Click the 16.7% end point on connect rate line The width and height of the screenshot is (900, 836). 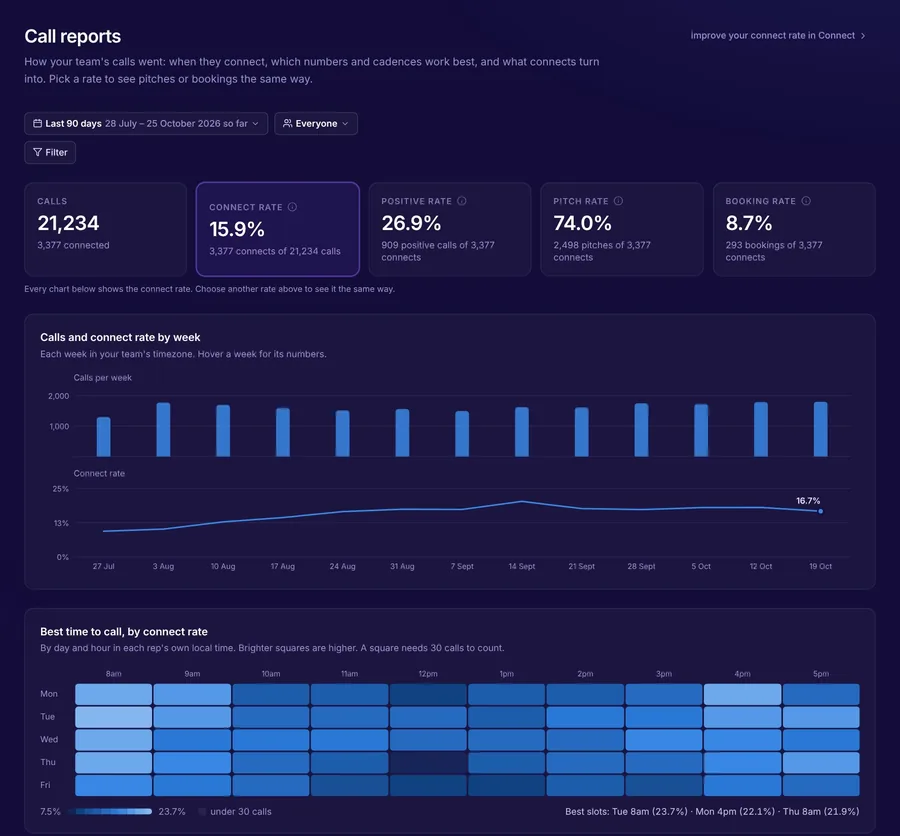point(821,511)
